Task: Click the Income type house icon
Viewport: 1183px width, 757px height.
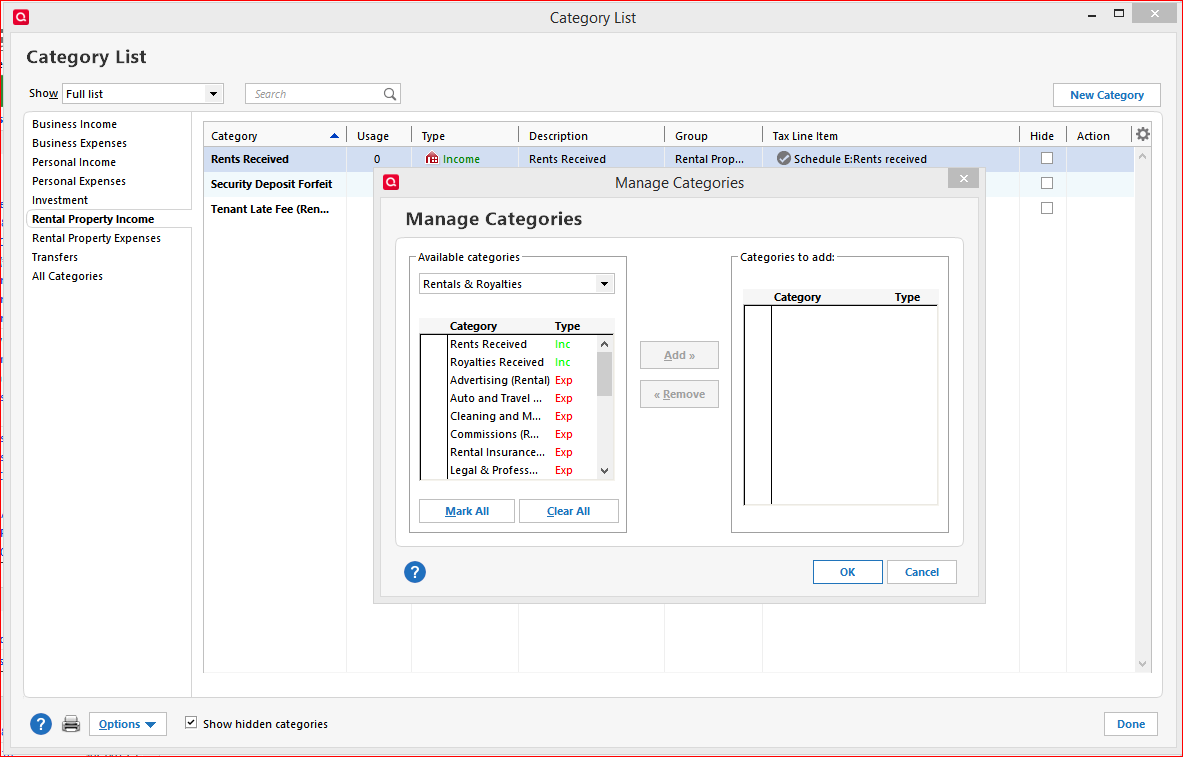Action: [432, 159]
